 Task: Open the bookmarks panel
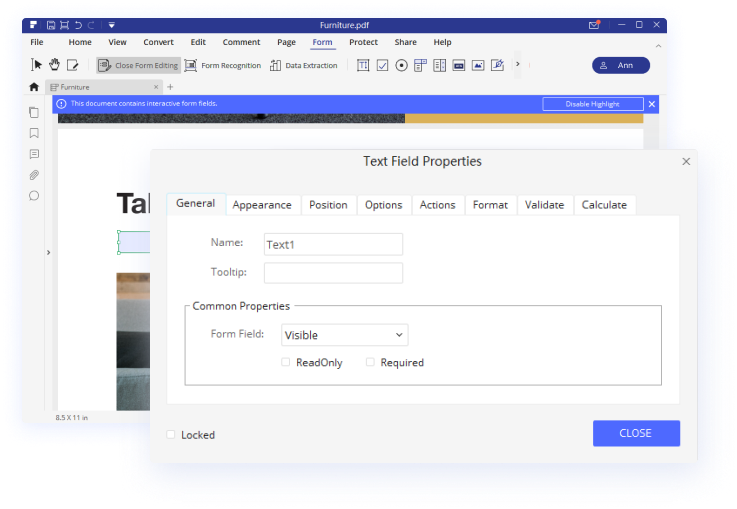34,133
